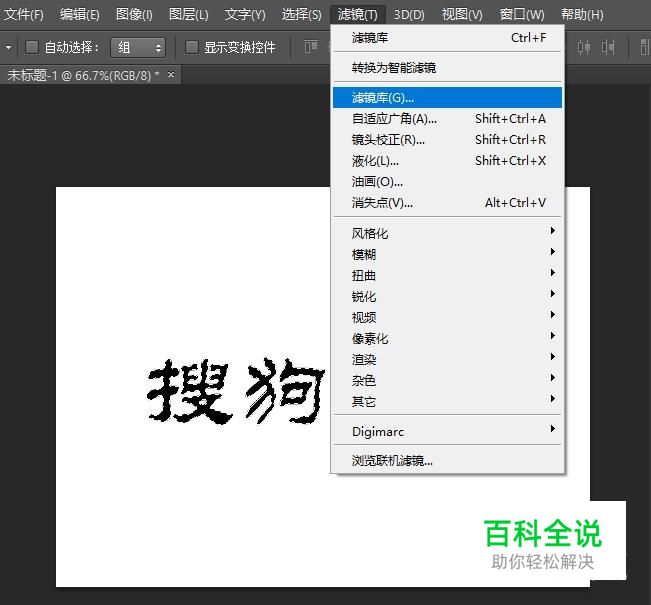Open the tool preset picker arrow

coord(8,47)
